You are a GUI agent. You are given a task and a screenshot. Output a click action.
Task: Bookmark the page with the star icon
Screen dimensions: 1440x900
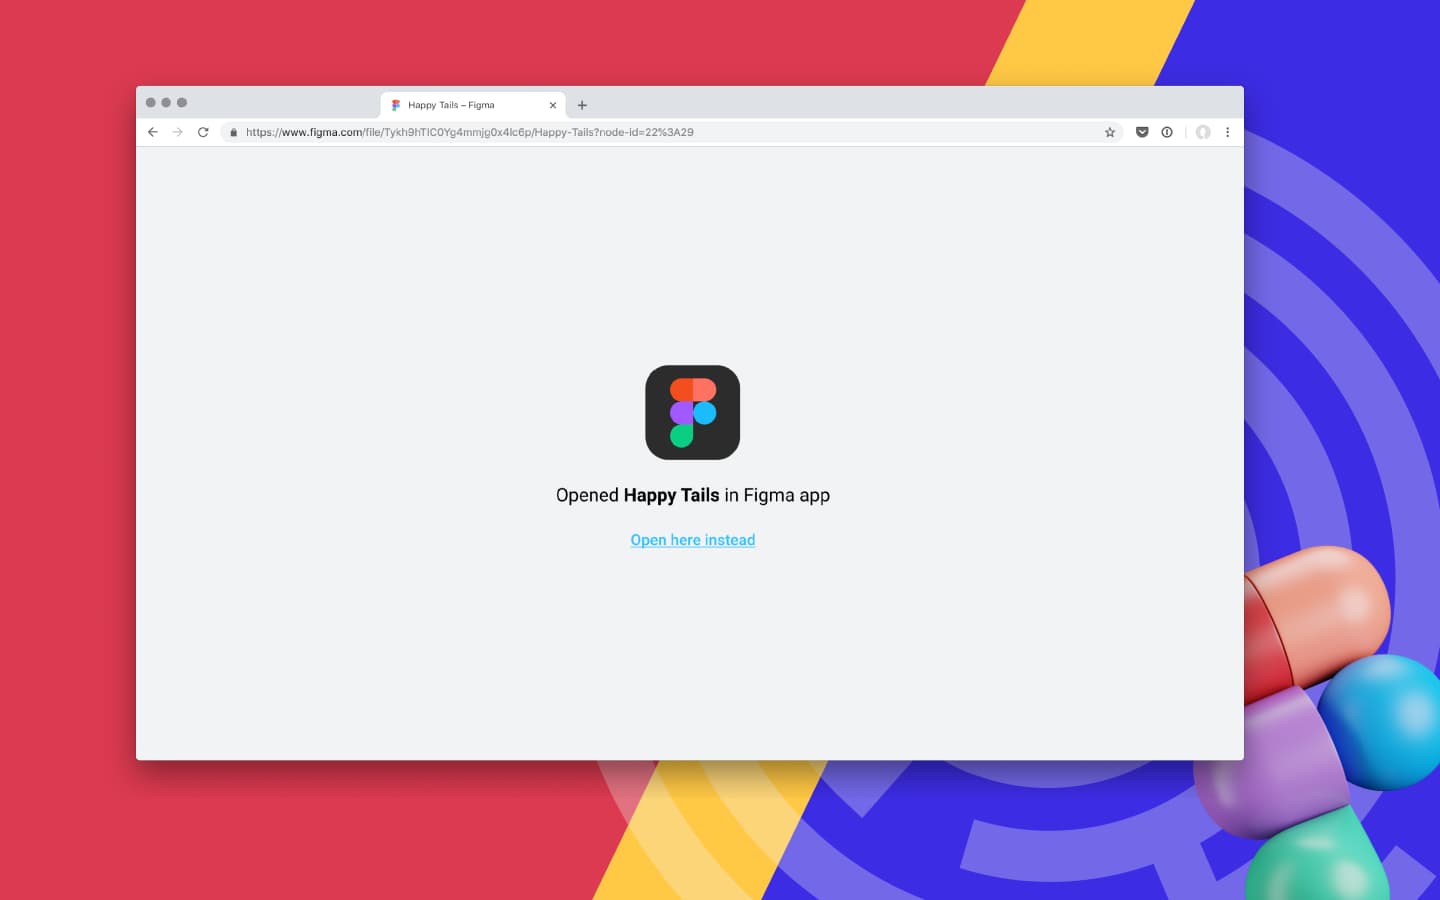coord(1109,132)
